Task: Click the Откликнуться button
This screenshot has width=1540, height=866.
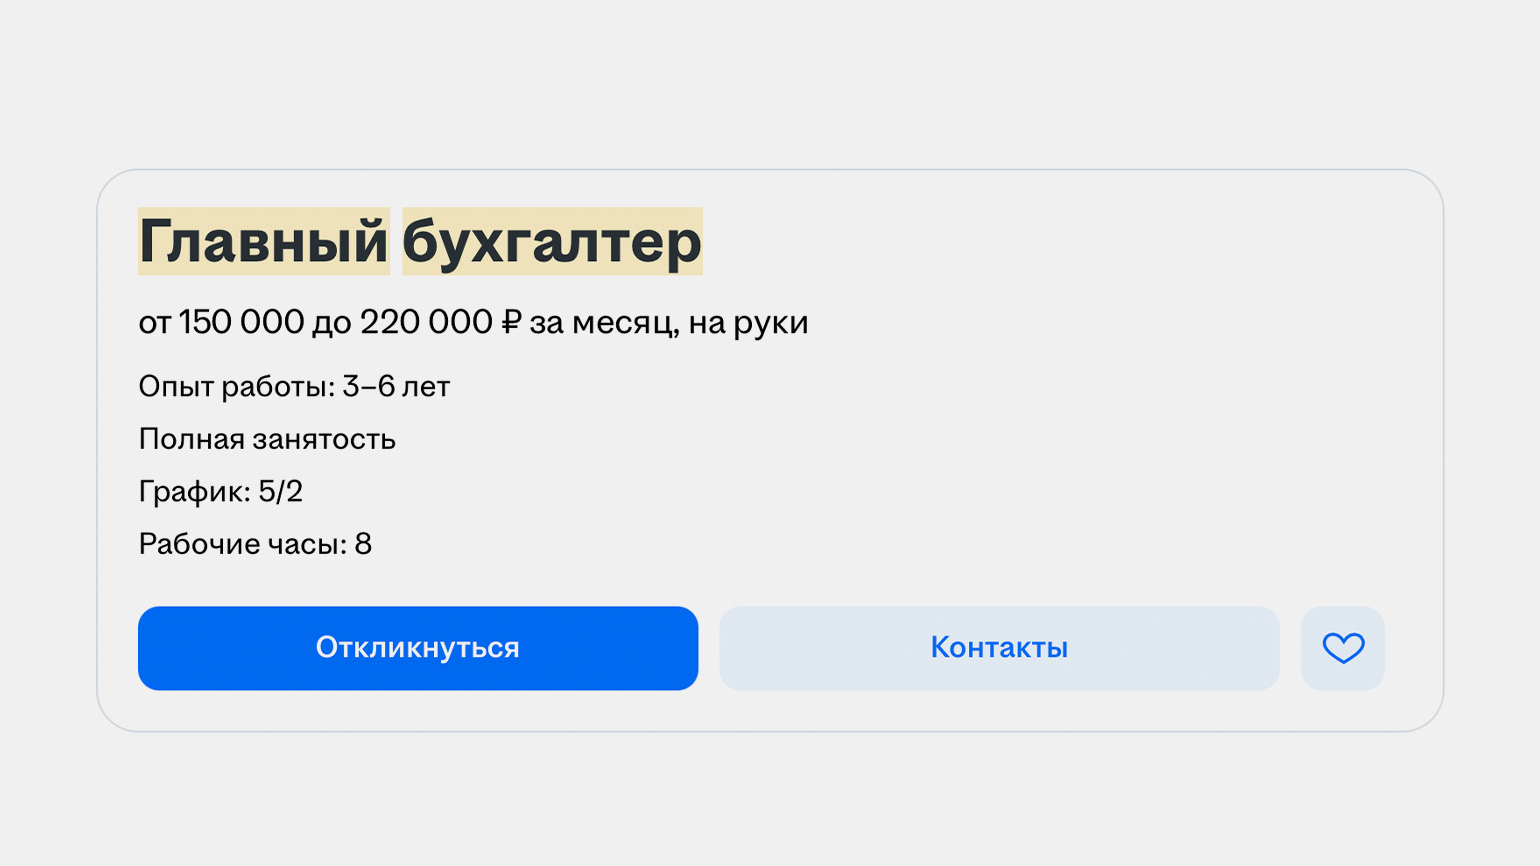Action: click(418, 648)
